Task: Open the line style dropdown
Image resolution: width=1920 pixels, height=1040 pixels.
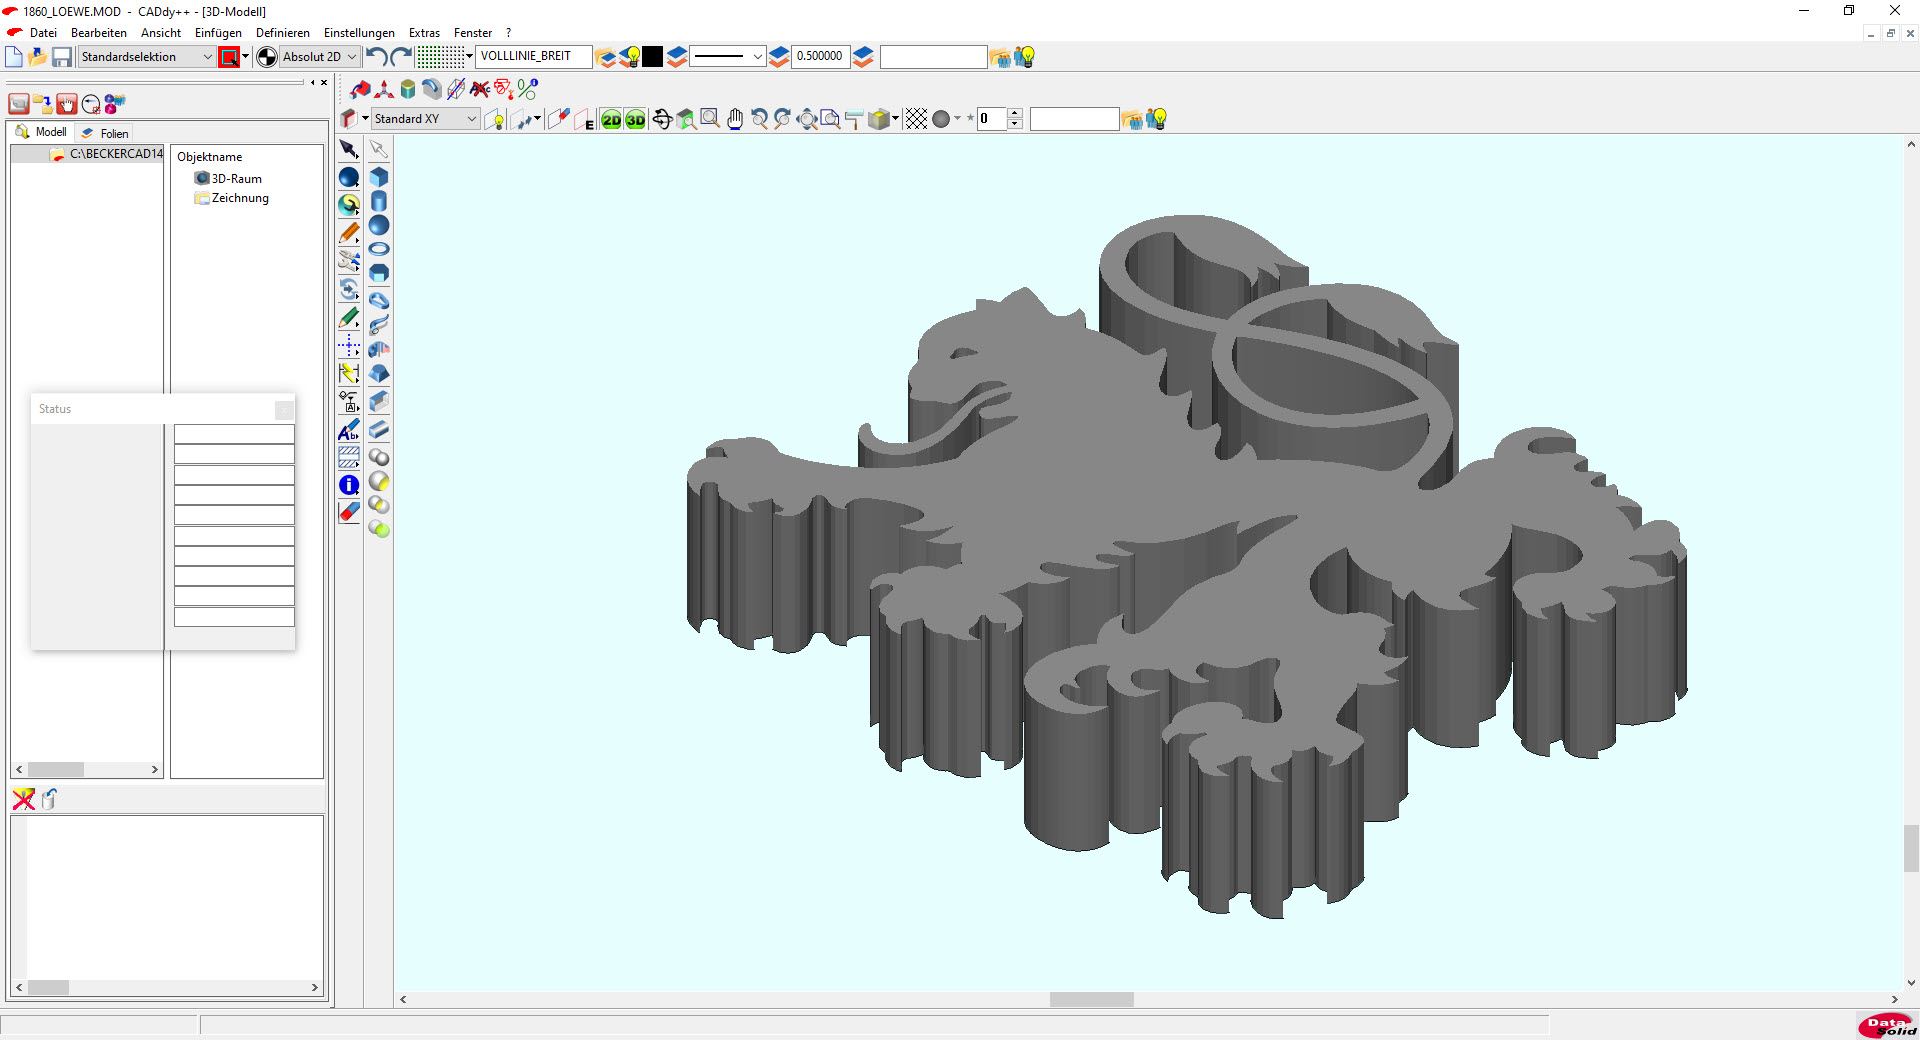Action: tap(728, 57)
